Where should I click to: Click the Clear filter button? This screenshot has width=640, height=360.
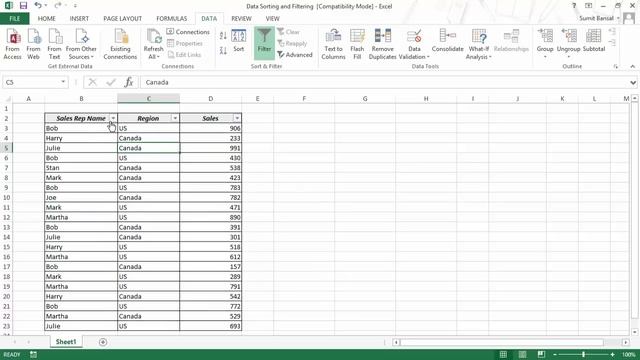coord(289,32)
